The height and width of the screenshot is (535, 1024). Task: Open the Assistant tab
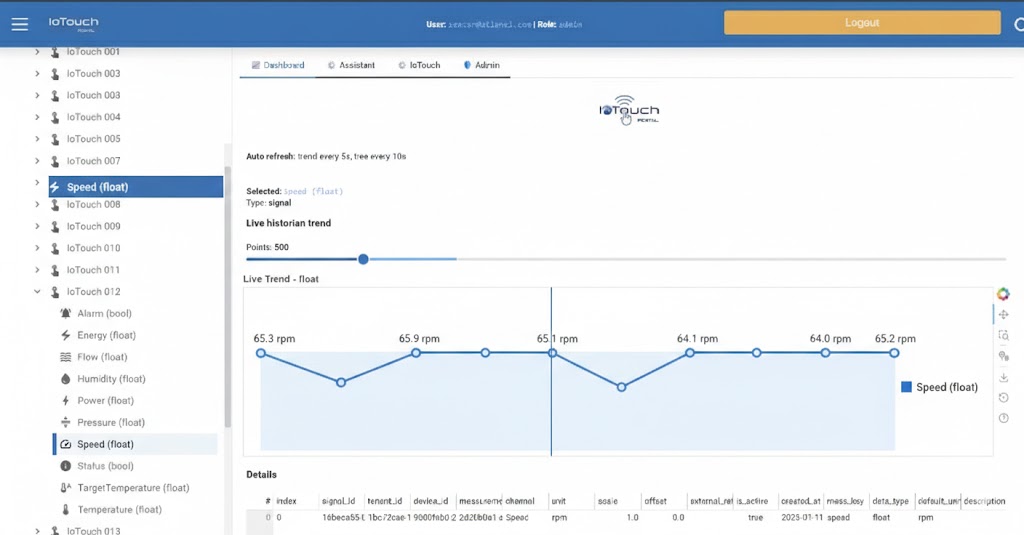point(351,65)
